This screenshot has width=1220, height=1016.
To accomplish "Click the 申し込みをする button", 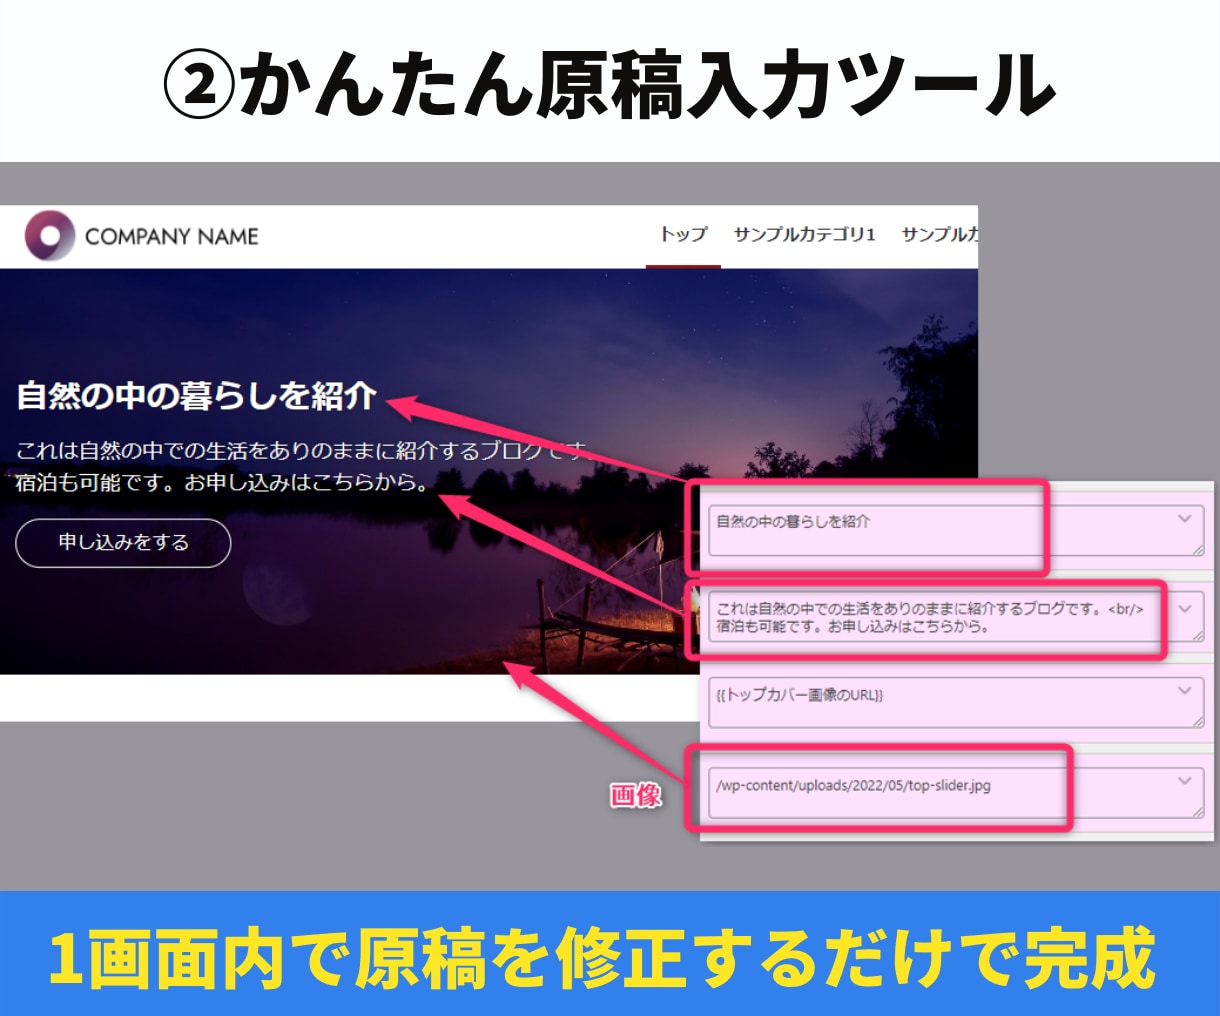I will (123, 543).
